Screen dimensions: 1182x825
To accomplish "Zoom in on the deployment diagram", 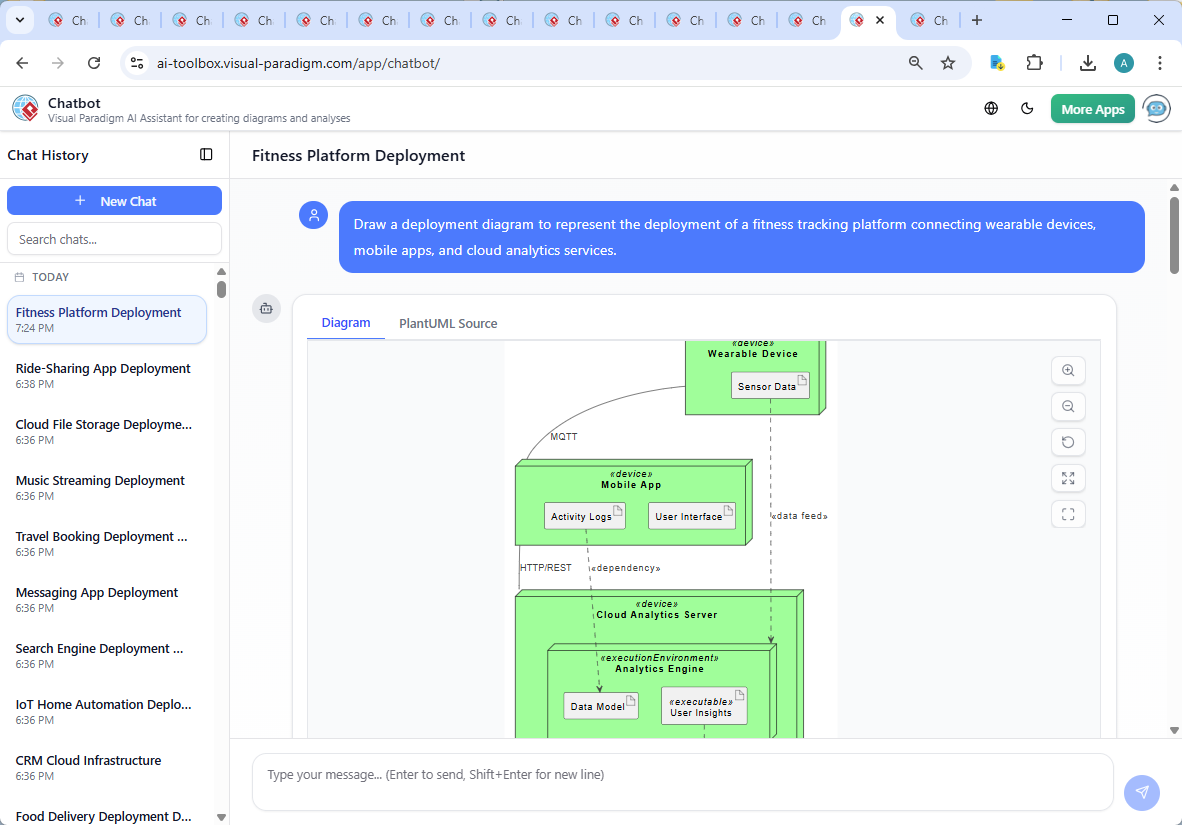I will [x=1068, y=370].
